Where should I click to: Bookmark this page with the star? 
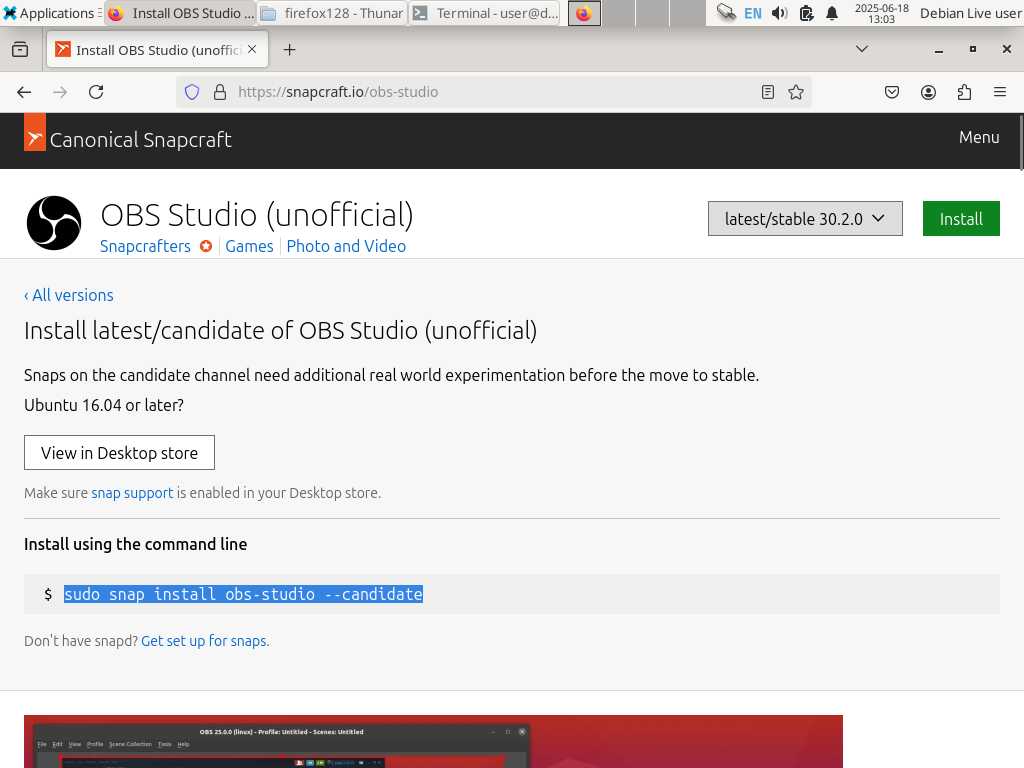[796, 92]
